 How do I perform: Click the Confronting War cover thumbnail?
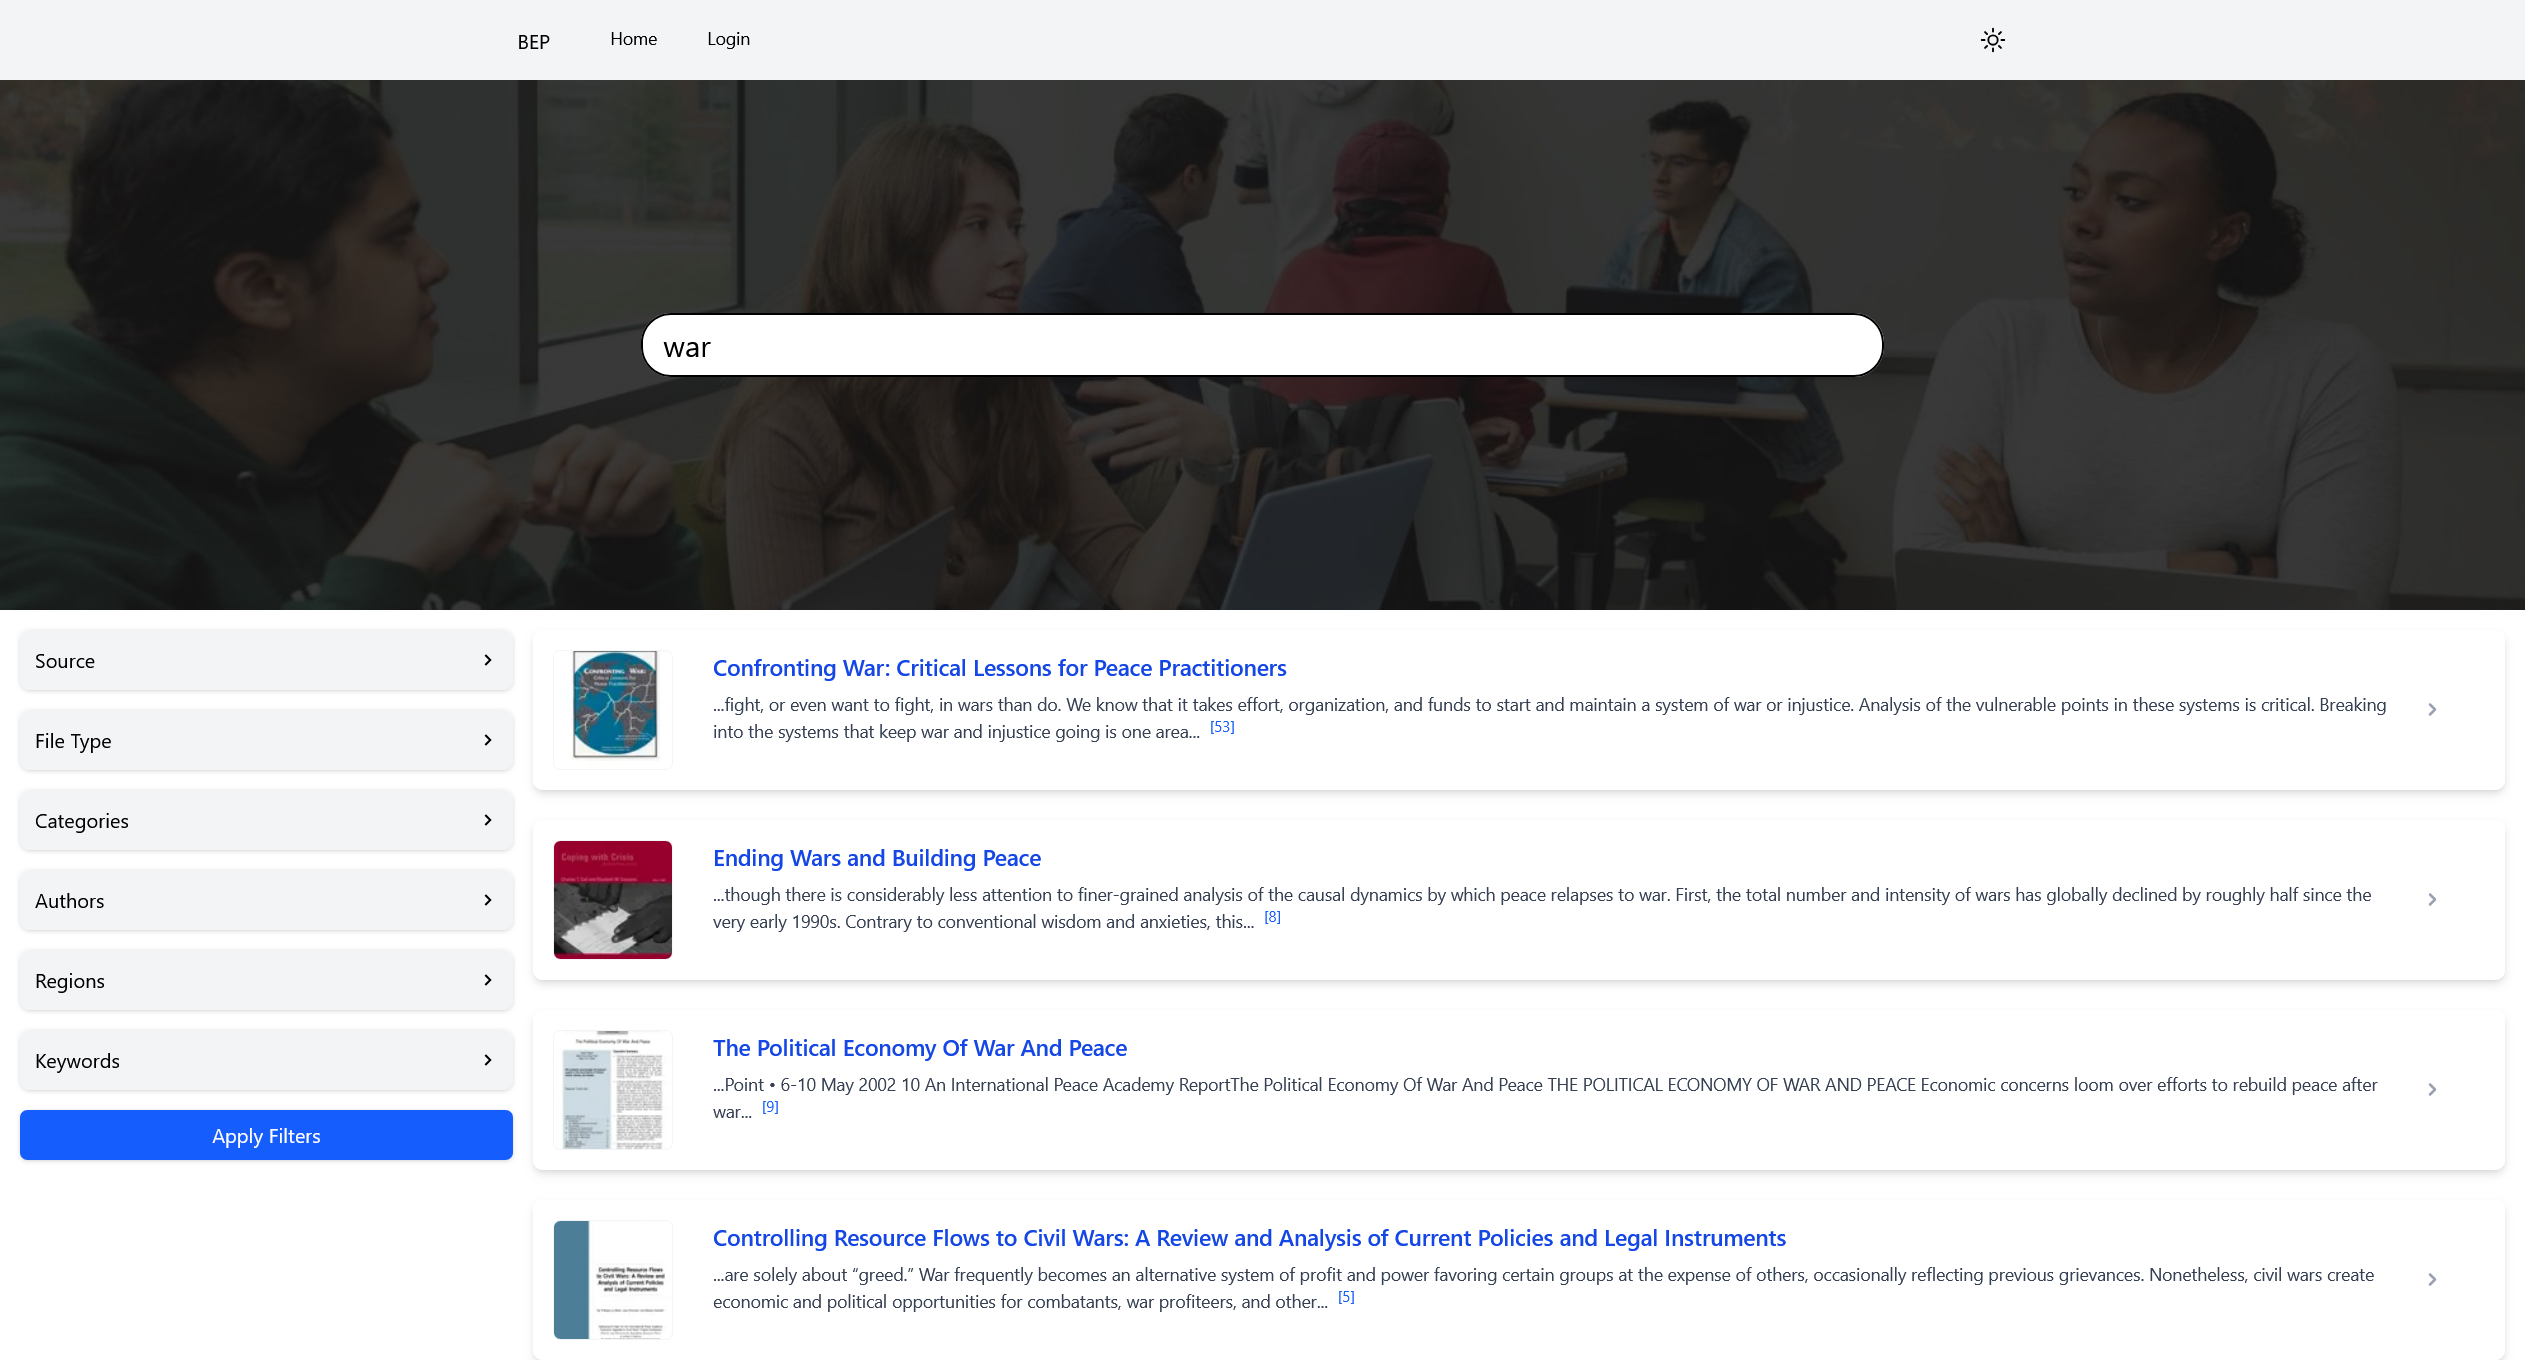tap(613, 704)
